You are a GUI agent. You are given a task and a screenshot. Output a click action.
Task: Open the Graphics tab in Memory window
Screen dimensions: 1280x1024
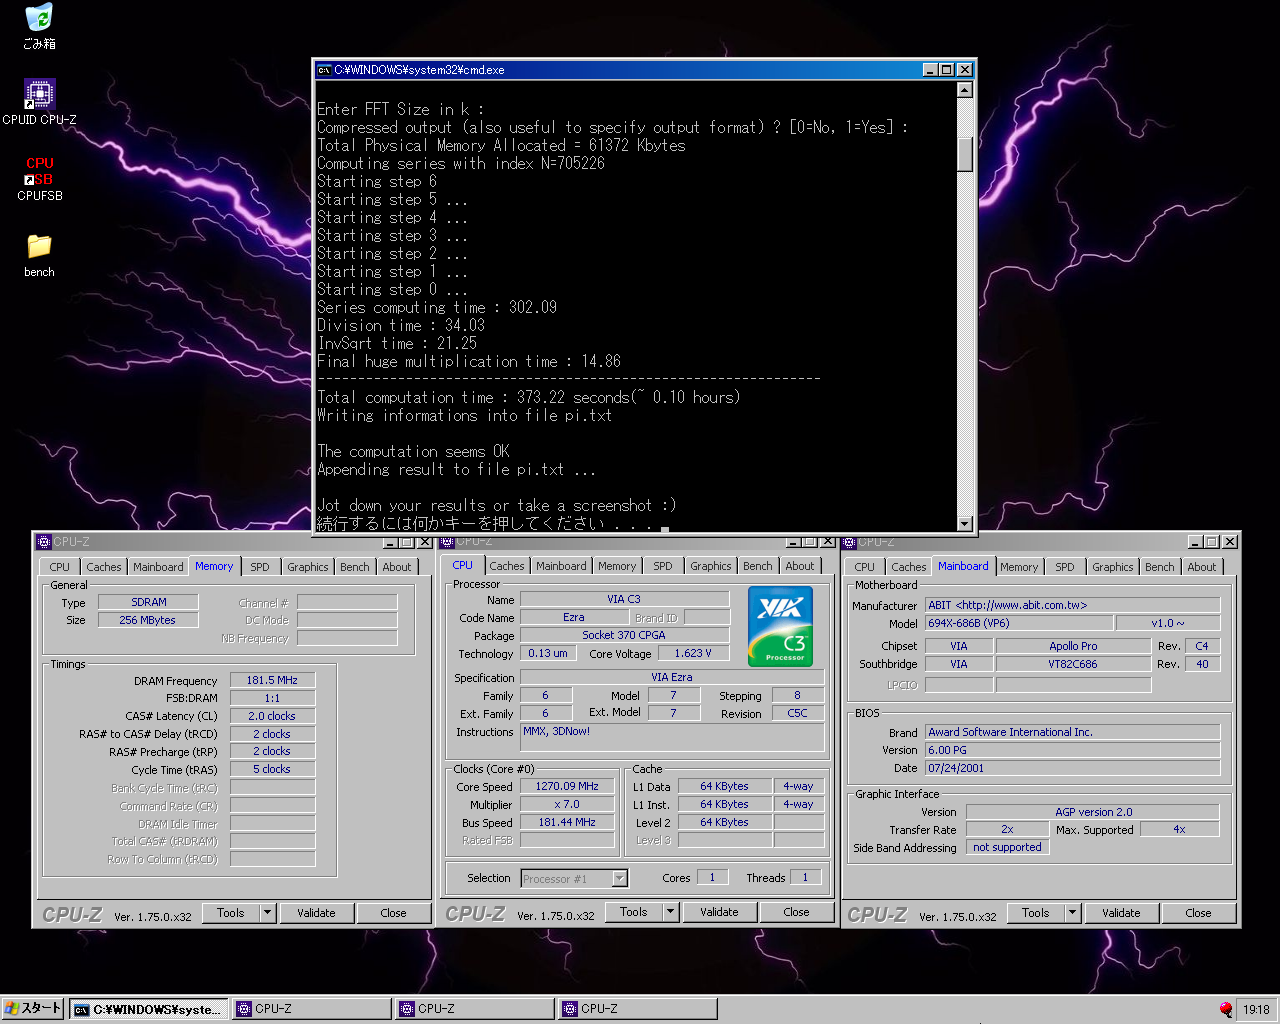click(307, 567)
